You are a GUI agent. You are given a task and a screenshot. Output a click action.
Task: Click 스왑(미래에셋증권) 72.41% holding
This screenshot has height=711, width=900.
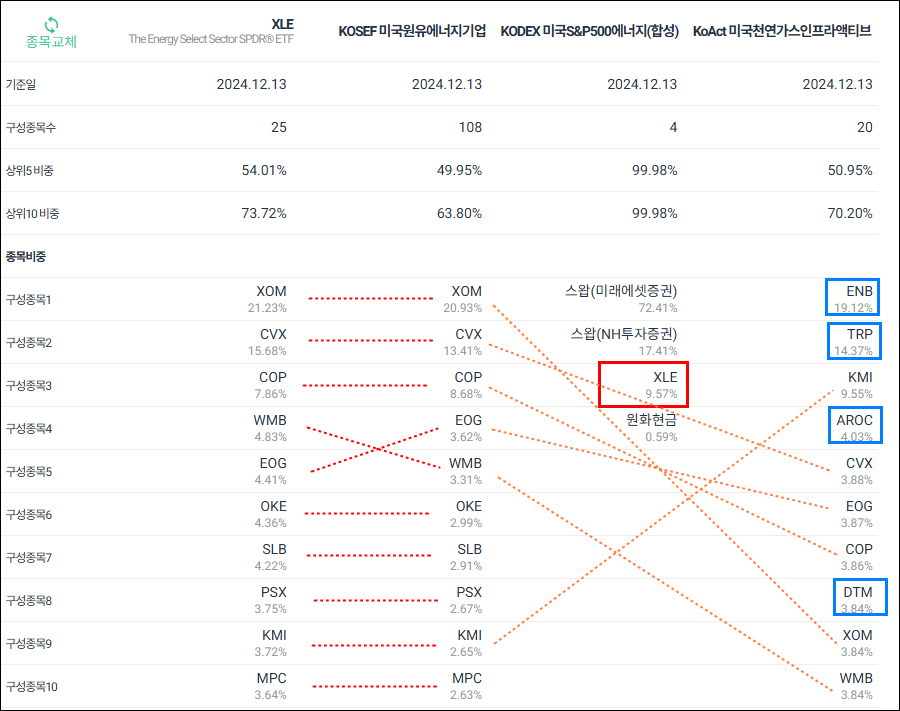coord(622,299)
